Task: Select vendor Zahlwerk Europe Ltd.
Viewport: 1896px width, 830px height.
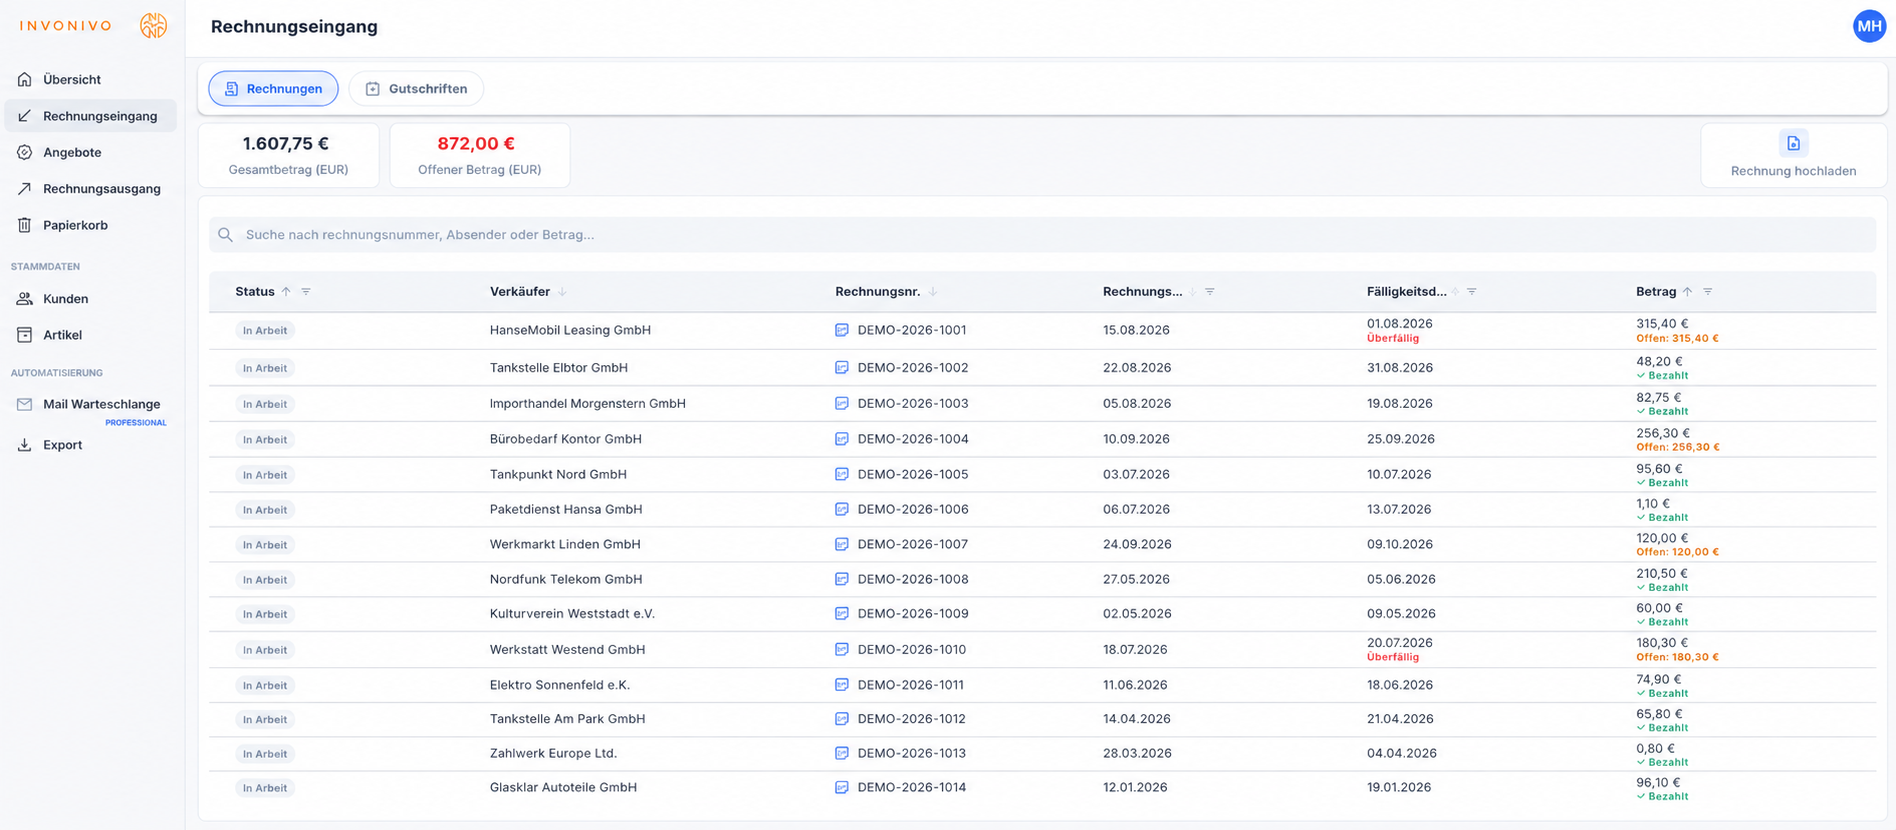Action: 553,753
